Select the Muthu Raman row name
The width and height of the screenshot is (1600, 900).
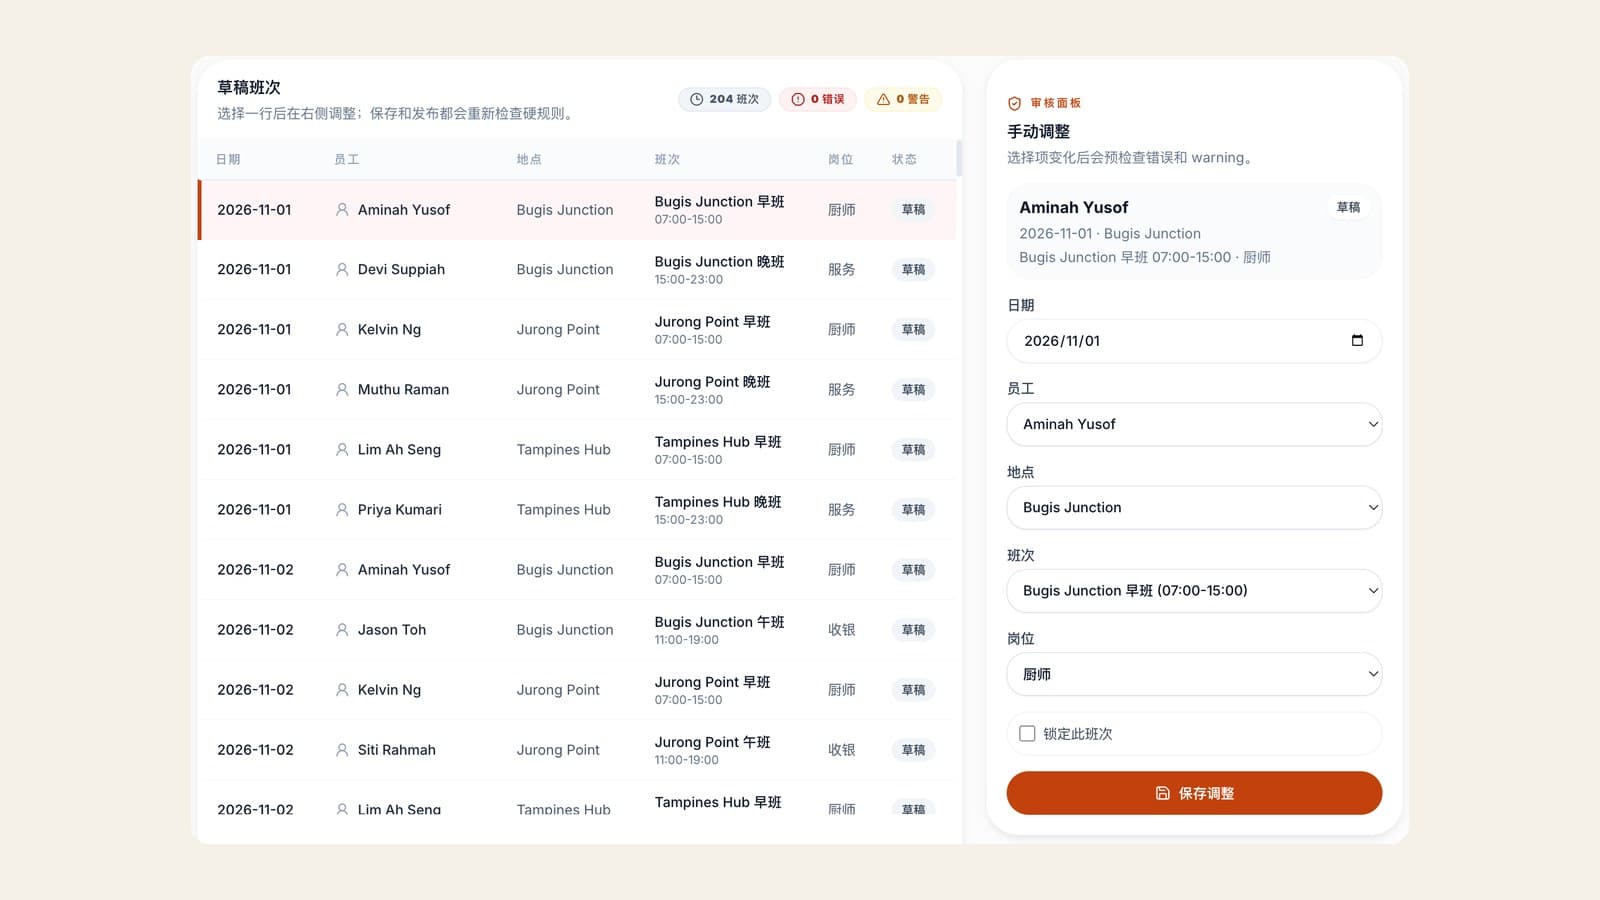point(403,389)
